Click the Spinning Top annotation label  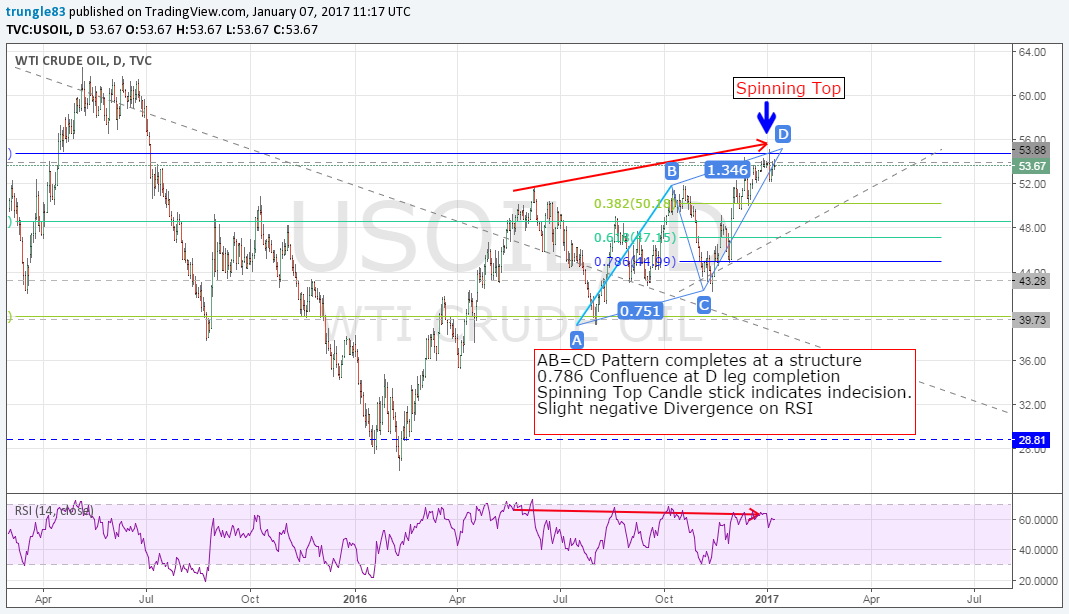[x=789, y=88]
